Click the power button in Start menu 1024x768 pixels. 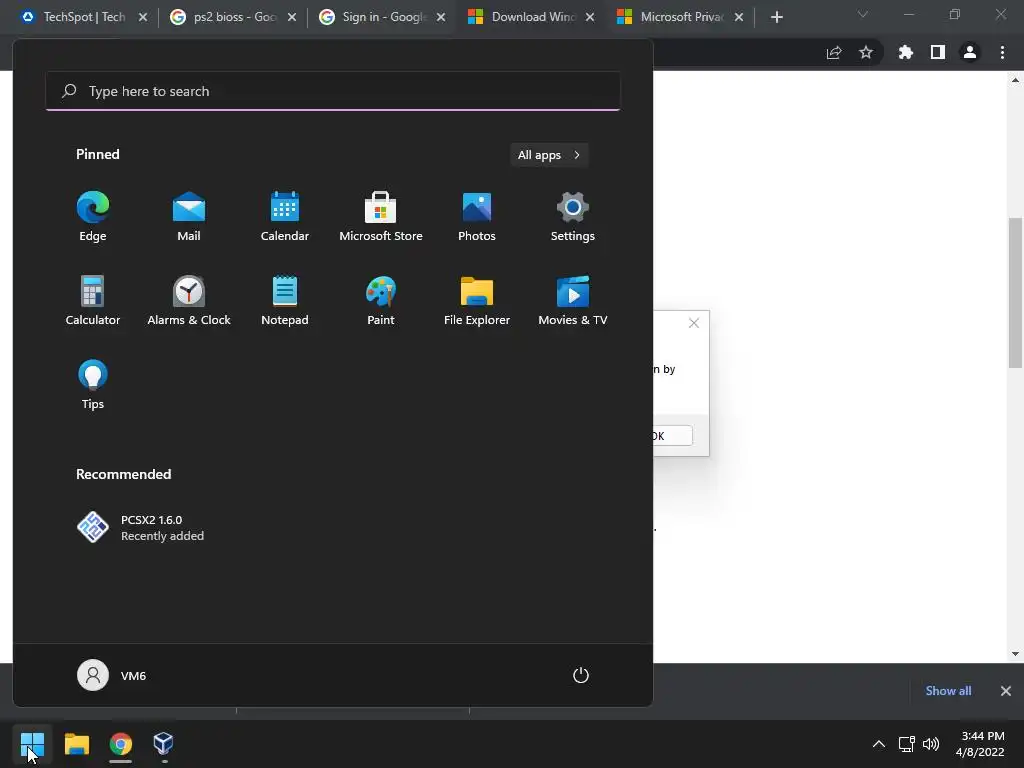[581, 675]
